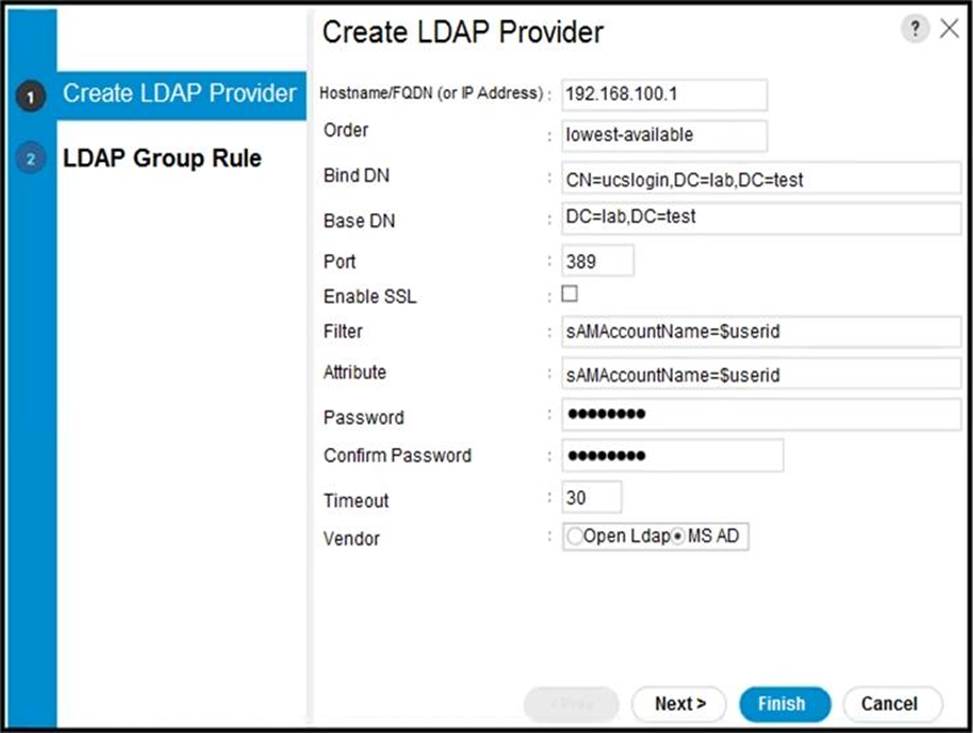Focus the Filter input field
973x733 pixels.
point(760,331)
